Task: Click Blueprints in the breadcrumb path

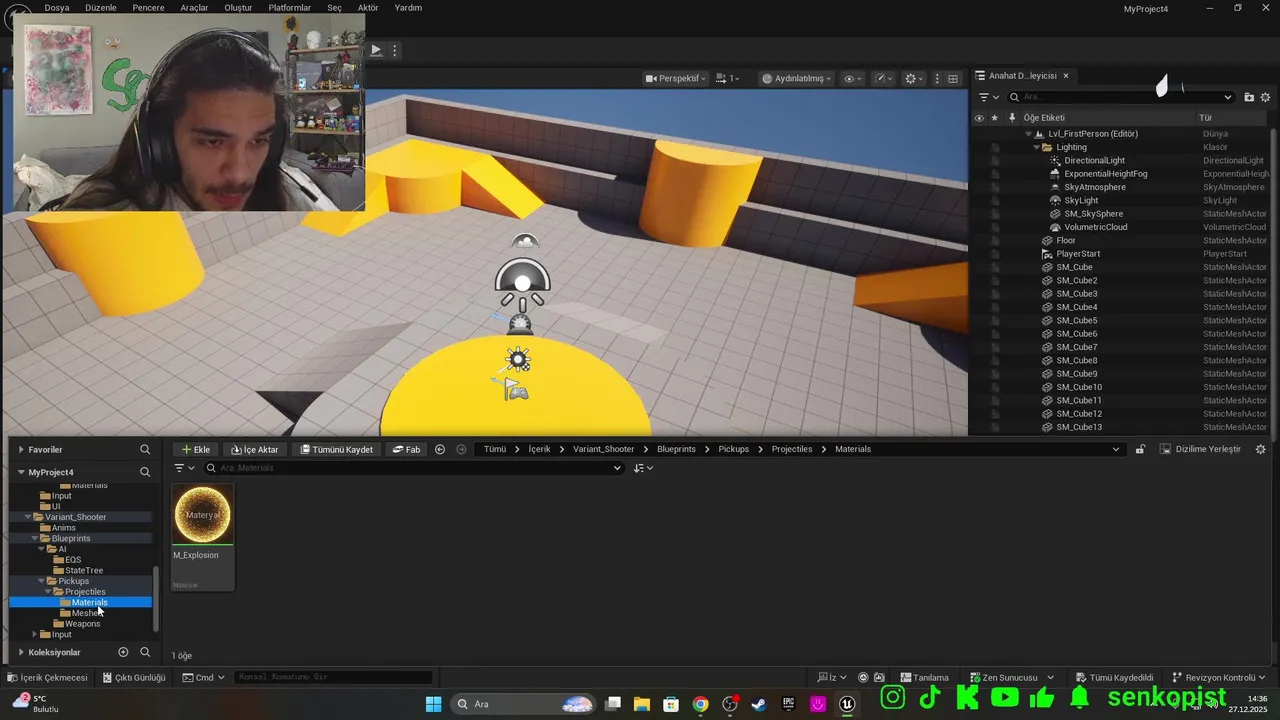Action: pos(676,449)
